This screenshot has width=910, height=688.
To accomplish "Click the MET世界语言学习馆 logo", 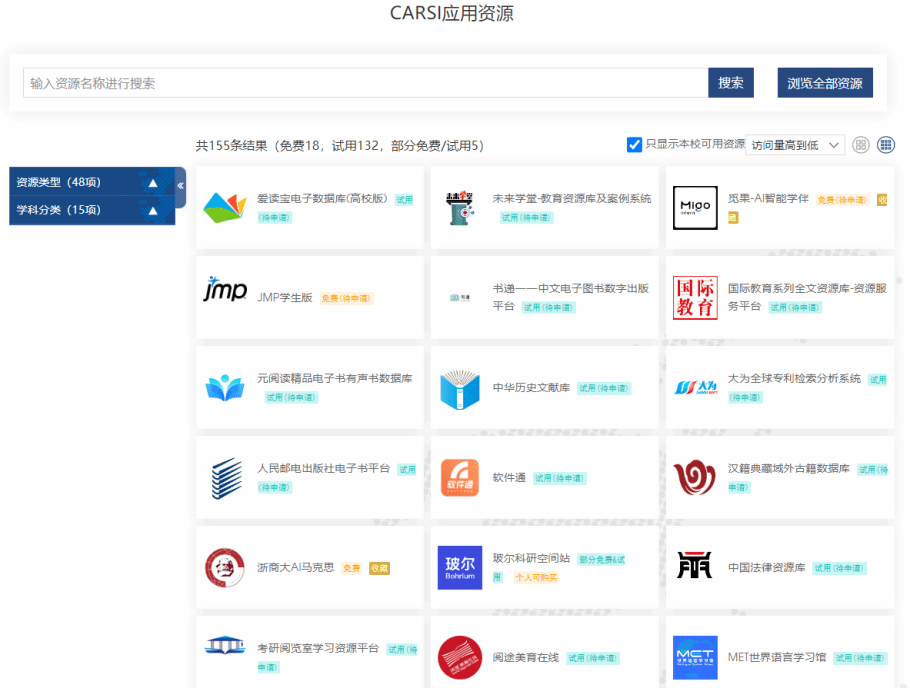I will pyautogui.click(x=695, y=656).
